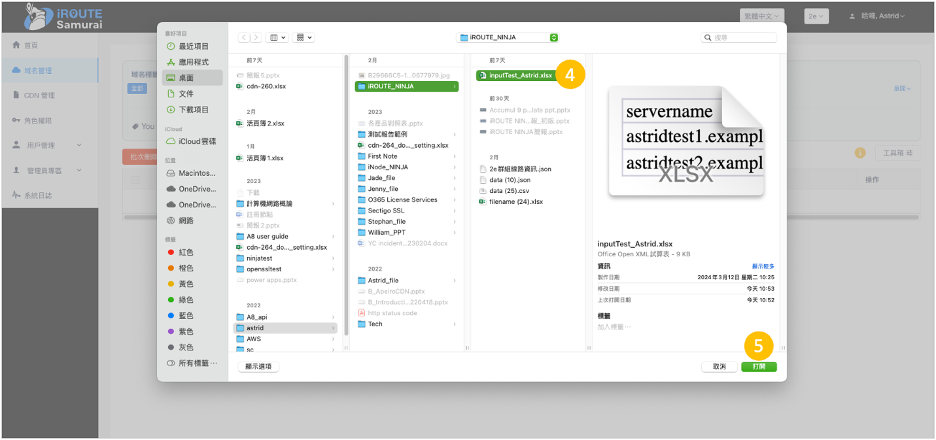Click the 打開 (Open) button

758,366
